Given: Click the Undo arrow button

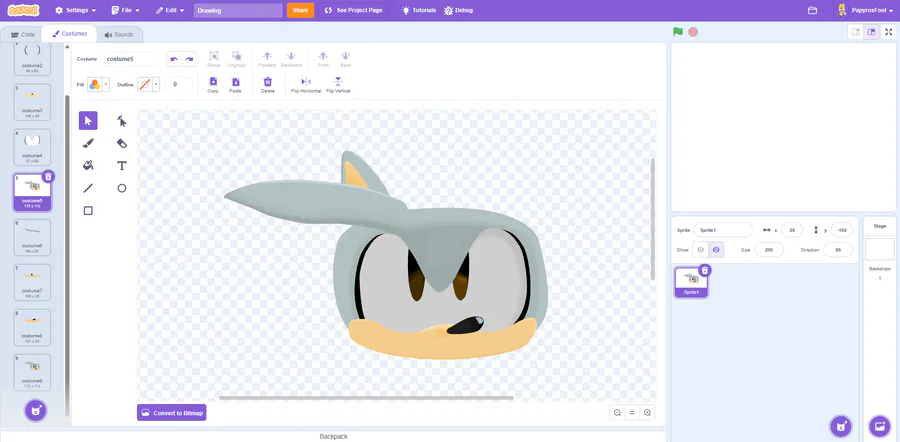Looking at the screenshot, I should coord(174,59).
